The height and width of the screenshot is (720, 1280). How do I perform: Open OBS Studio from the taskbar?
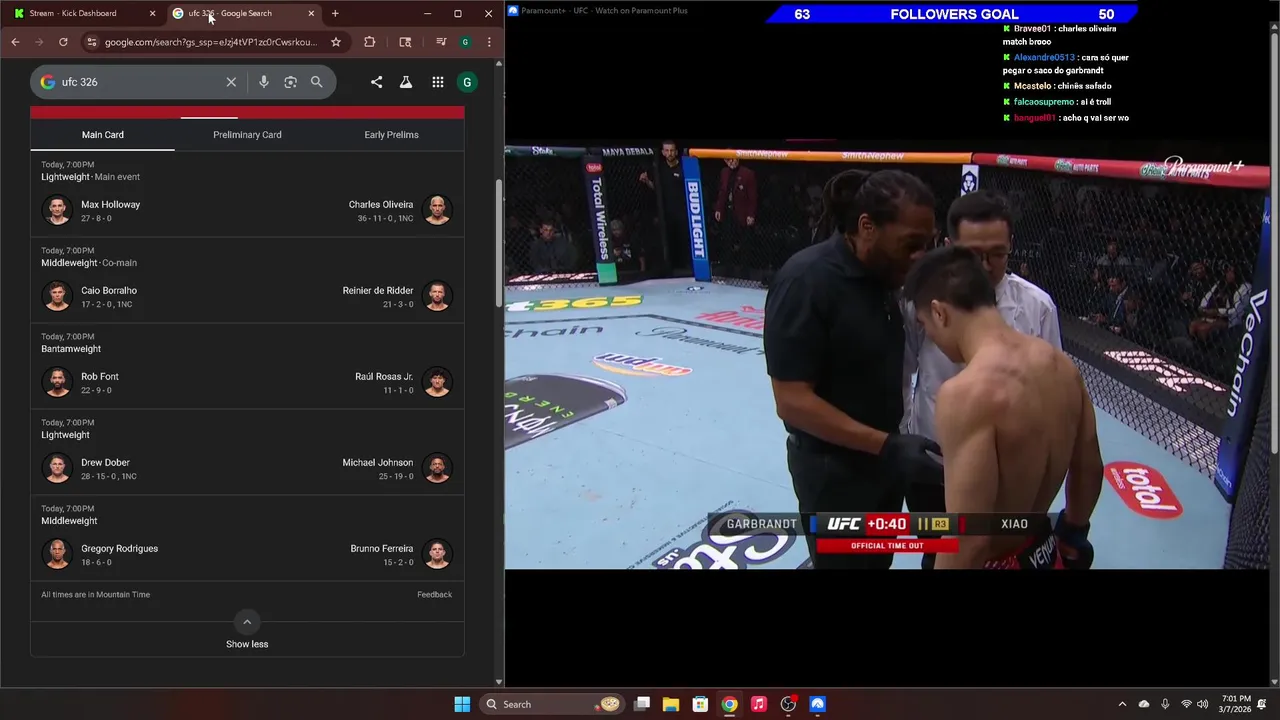coord(788,704)
